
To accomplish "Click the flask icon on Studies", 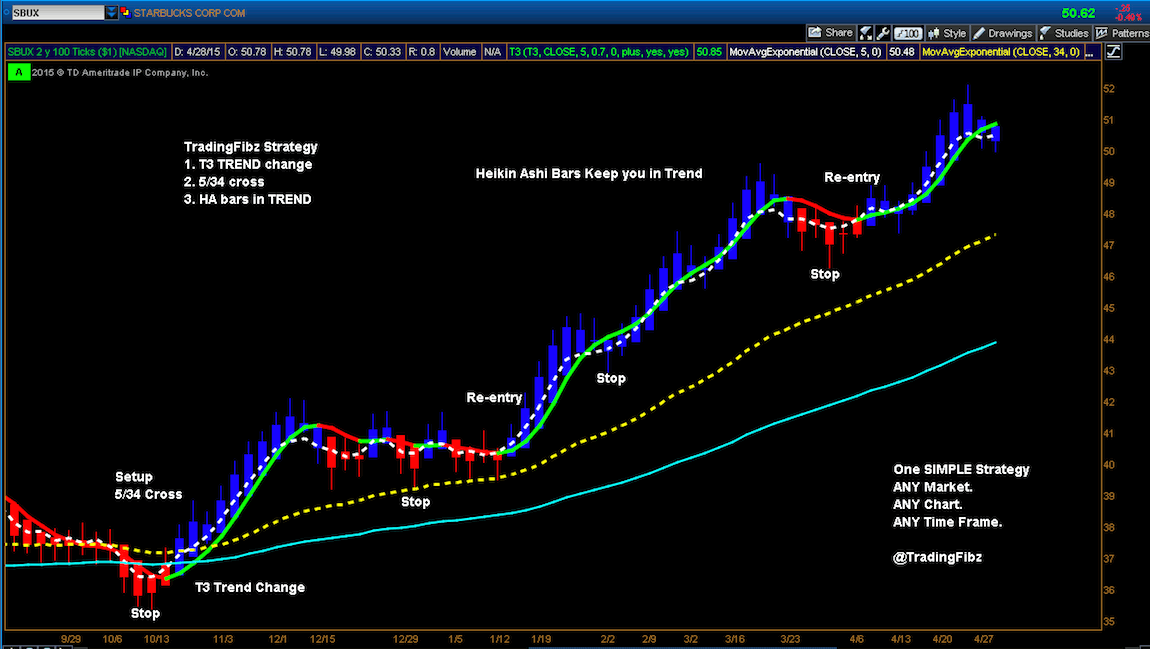I will 1045,33.
